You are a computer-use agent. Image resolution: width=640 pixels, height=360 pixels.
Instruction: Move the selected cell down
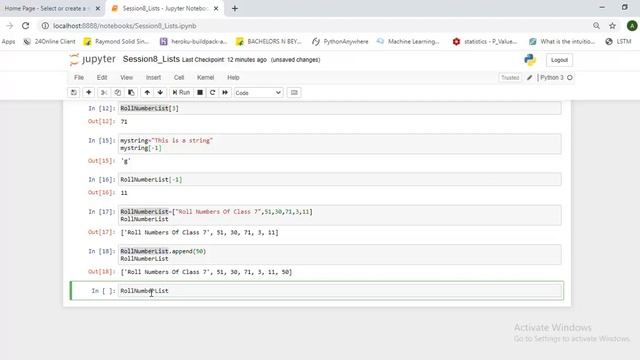[x=160, y=93]
